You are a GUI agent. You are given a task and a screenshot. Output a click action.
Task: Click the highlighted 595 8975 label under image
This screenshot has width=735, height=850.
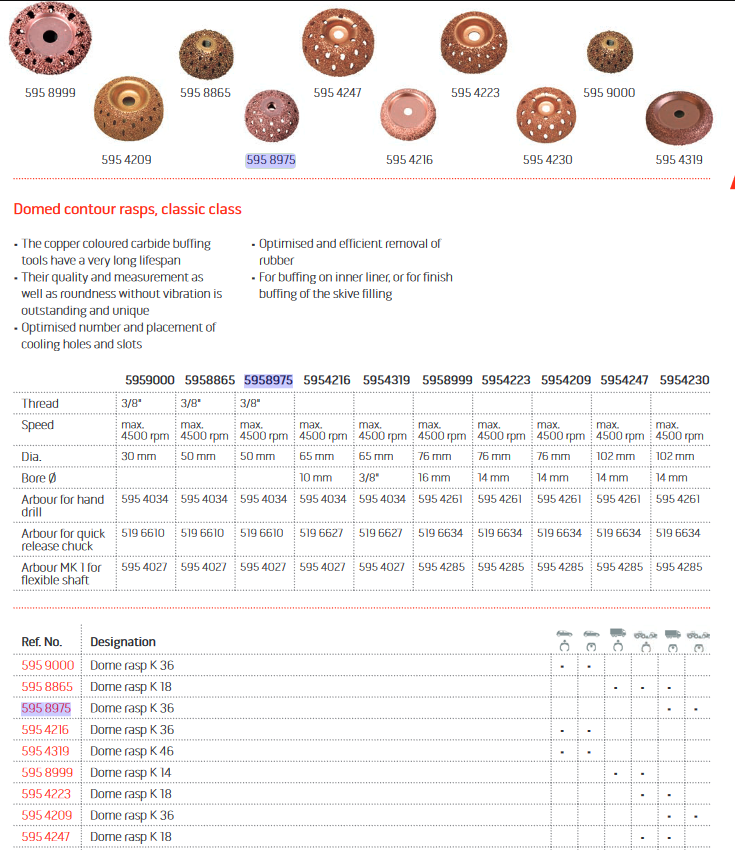tap(271, 160)
